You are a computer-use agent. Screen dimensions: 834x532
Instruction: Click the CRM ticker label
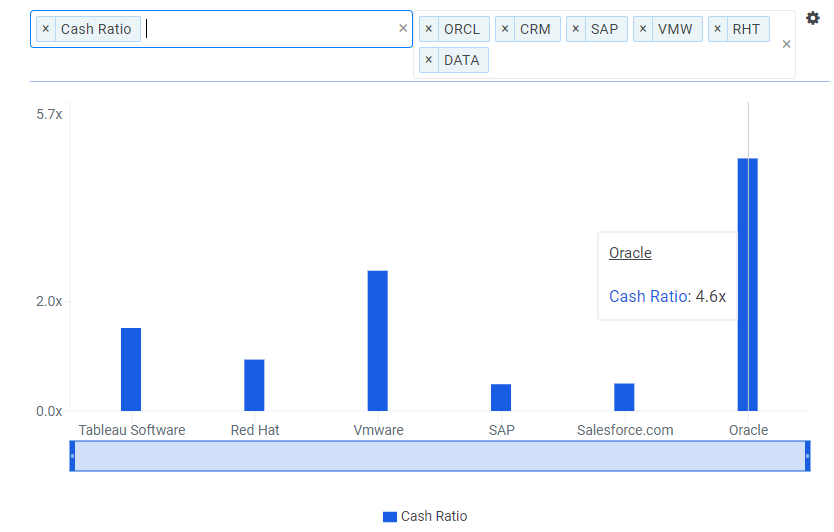pyautogui.click(x=535, y=29)
